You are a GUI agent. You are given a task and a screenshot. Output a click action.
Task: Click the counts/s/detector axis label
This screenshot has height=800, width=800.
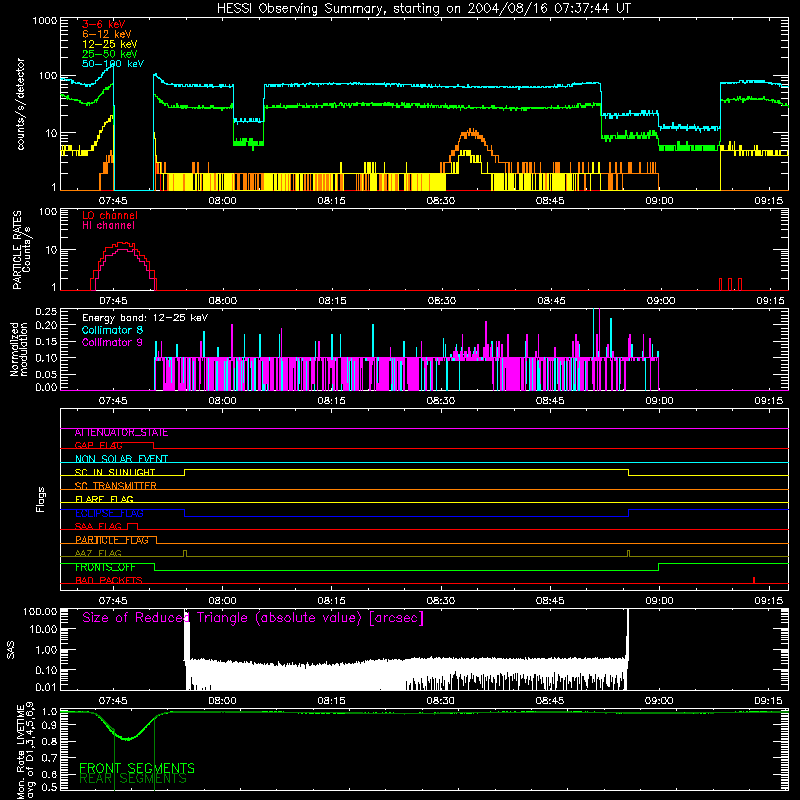click(x=20, y=104)
